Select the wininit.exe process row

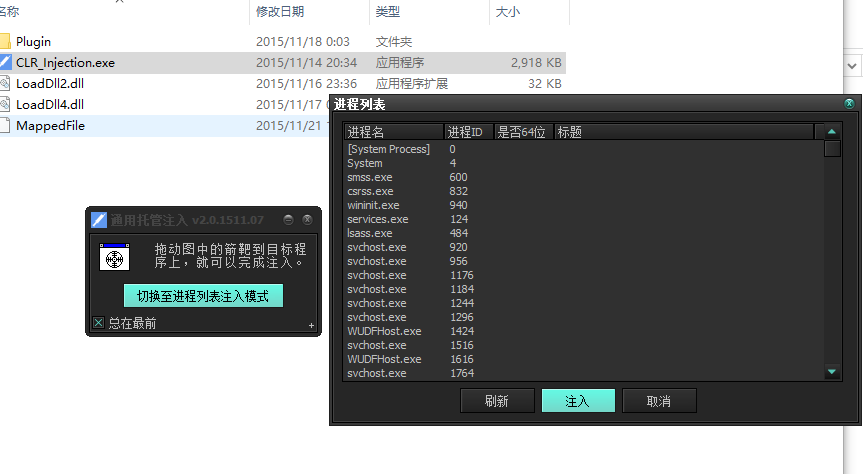(x=373, y=205)
